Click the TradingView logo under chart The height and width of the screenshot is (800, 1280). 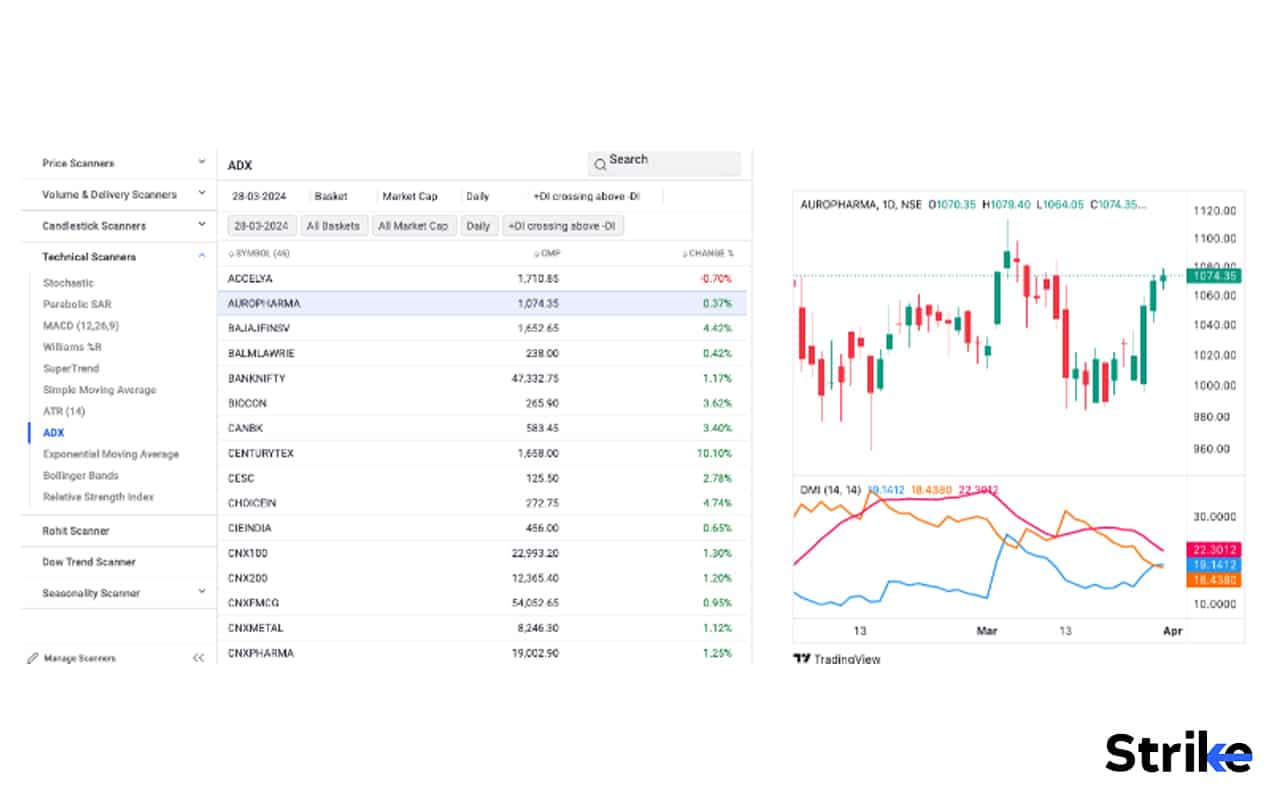coord(836,659)
